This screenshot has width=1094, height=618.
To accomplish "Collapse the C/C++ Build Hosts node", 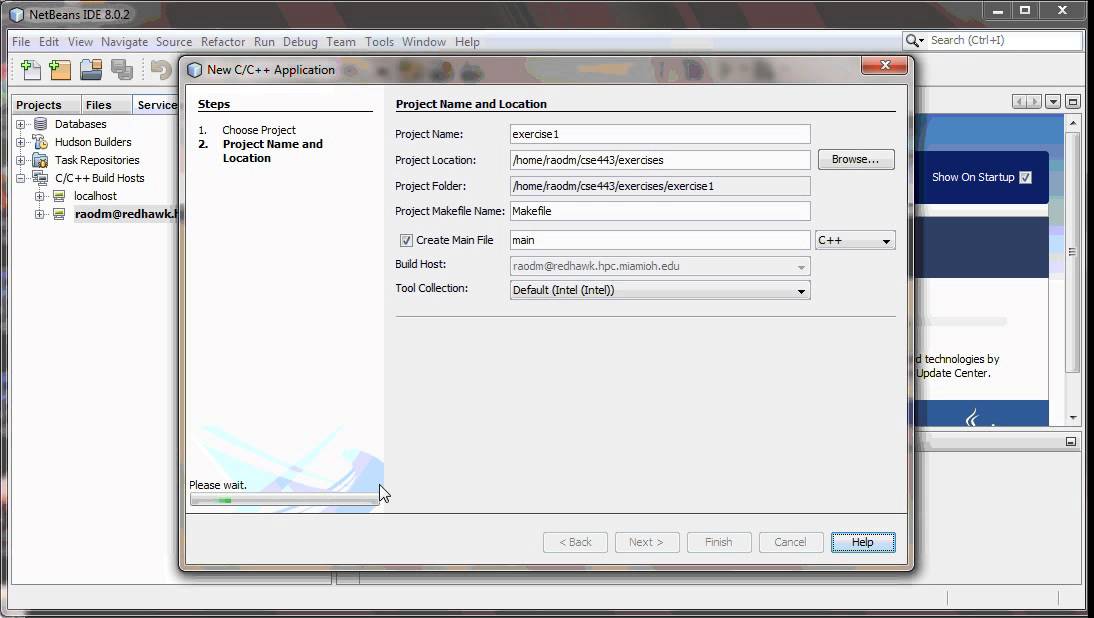I will pyautogui.click(x=20, y=179).
